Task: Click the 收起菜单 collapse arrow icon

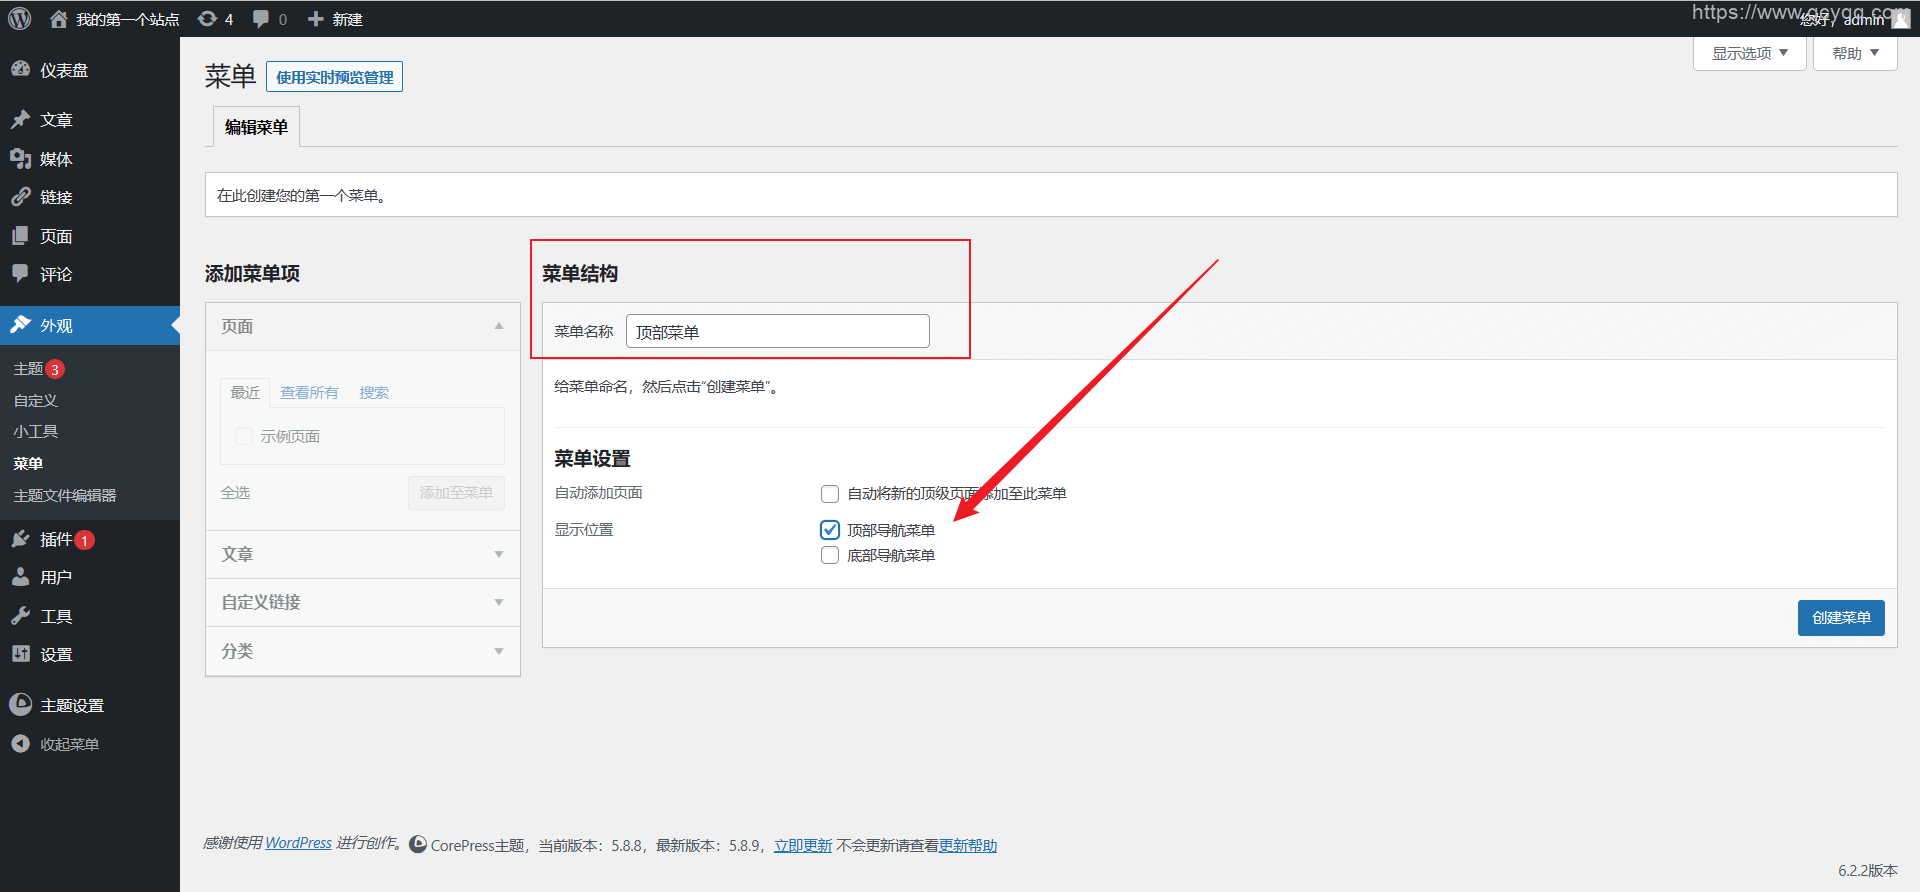Action: click(20, 744)
